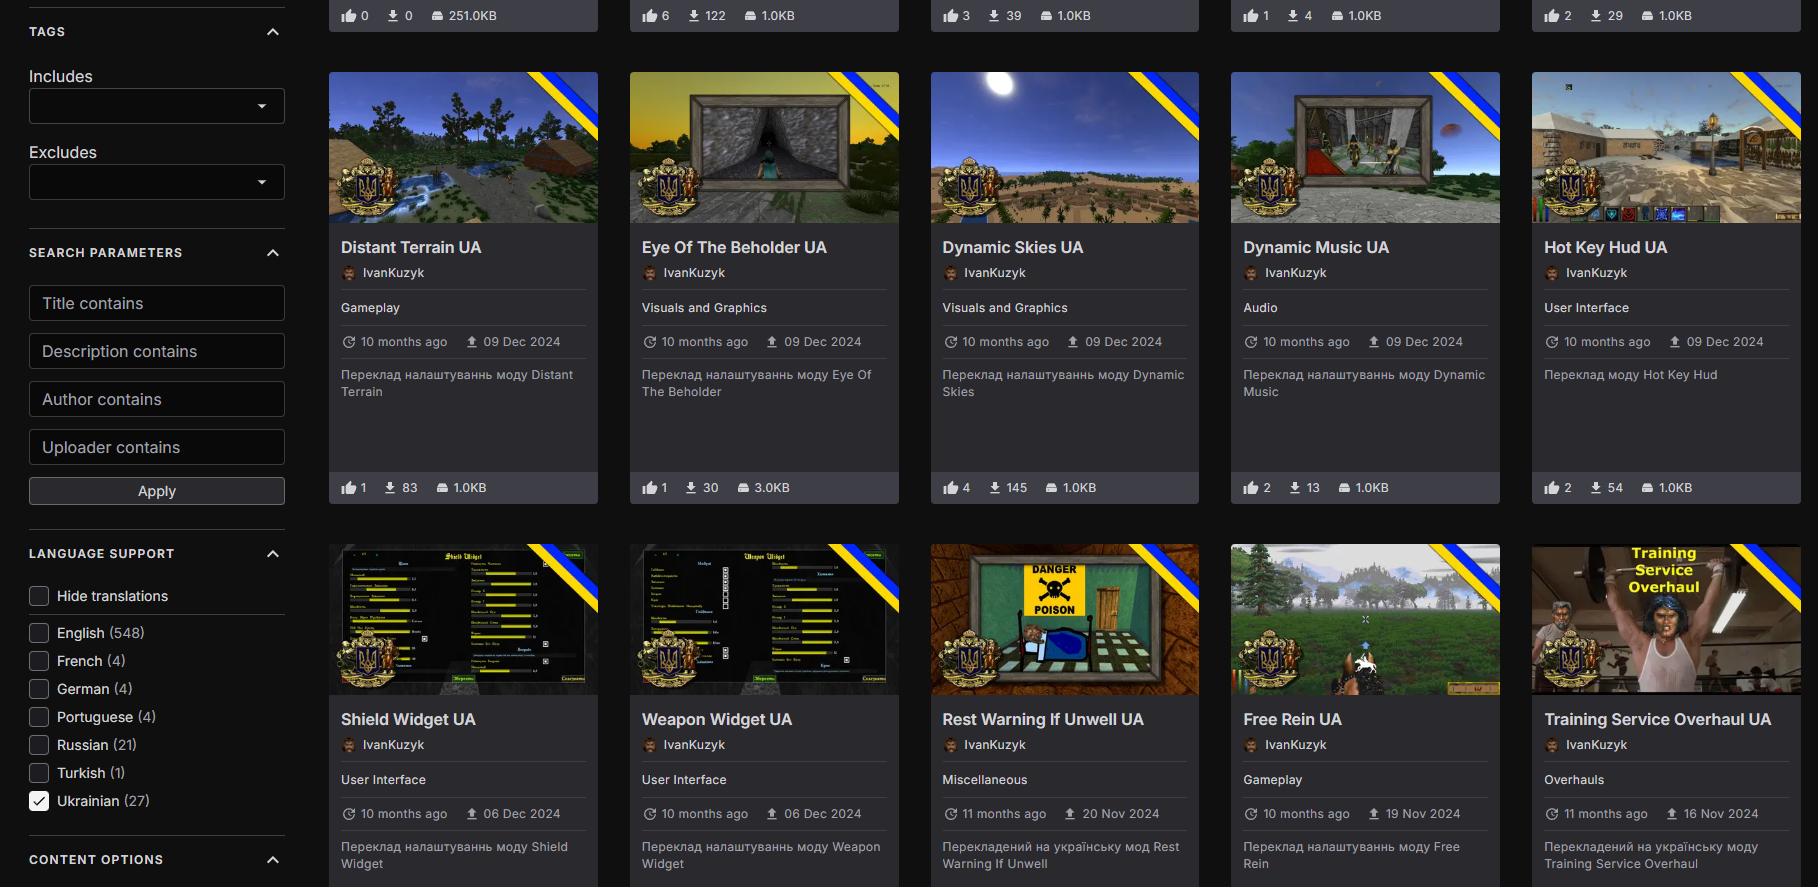Screen dimensions: 1818x887
Task: Select the Russian language checkbox
Action: pos(39,745)
